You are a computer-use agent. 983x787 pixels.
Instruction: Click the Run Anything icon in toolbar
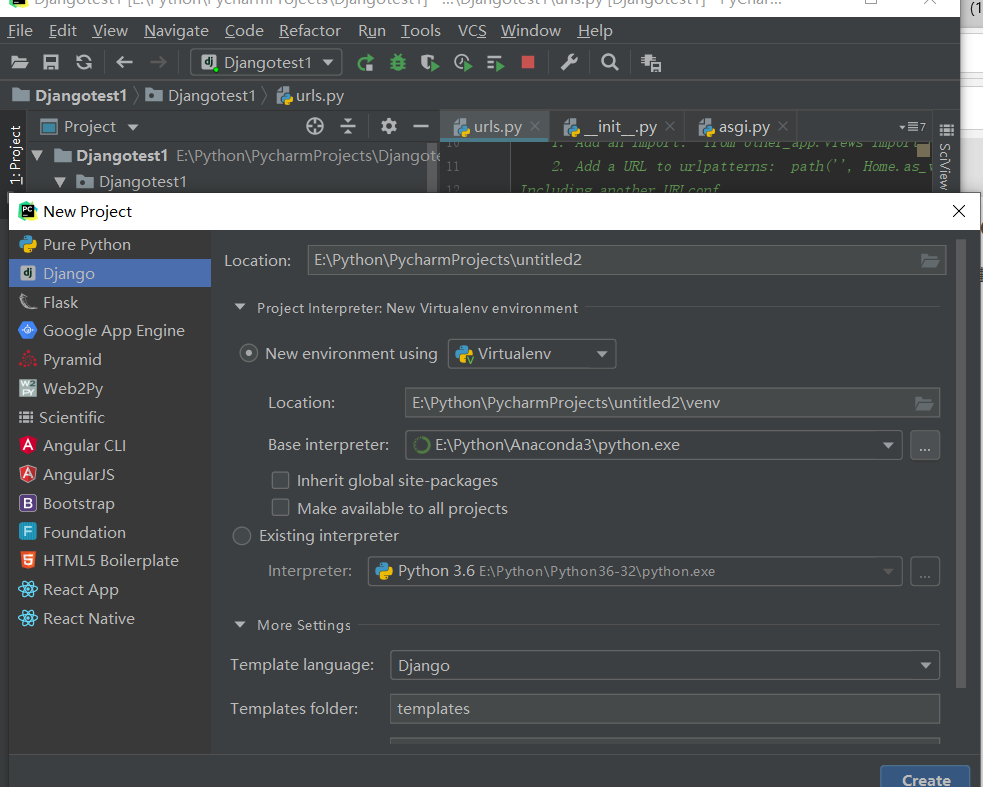coord(651,63)
